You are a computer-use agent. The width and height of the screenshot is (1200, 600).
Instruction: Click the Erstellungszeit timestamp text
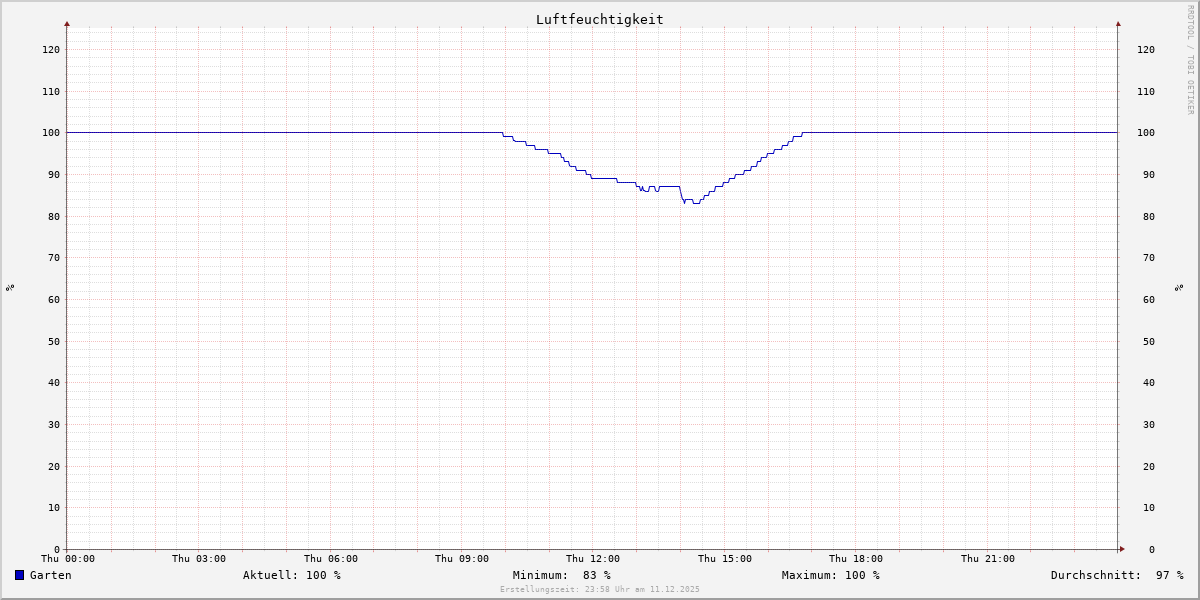[599, 589]
